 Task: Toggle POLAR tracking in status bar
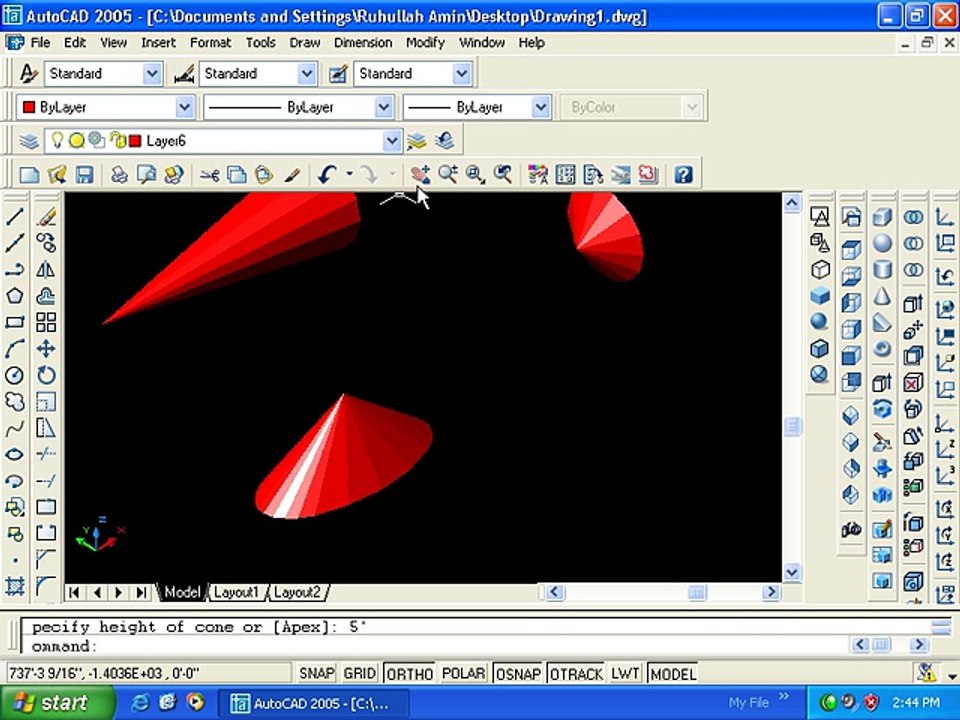click(x=463, y=673)
